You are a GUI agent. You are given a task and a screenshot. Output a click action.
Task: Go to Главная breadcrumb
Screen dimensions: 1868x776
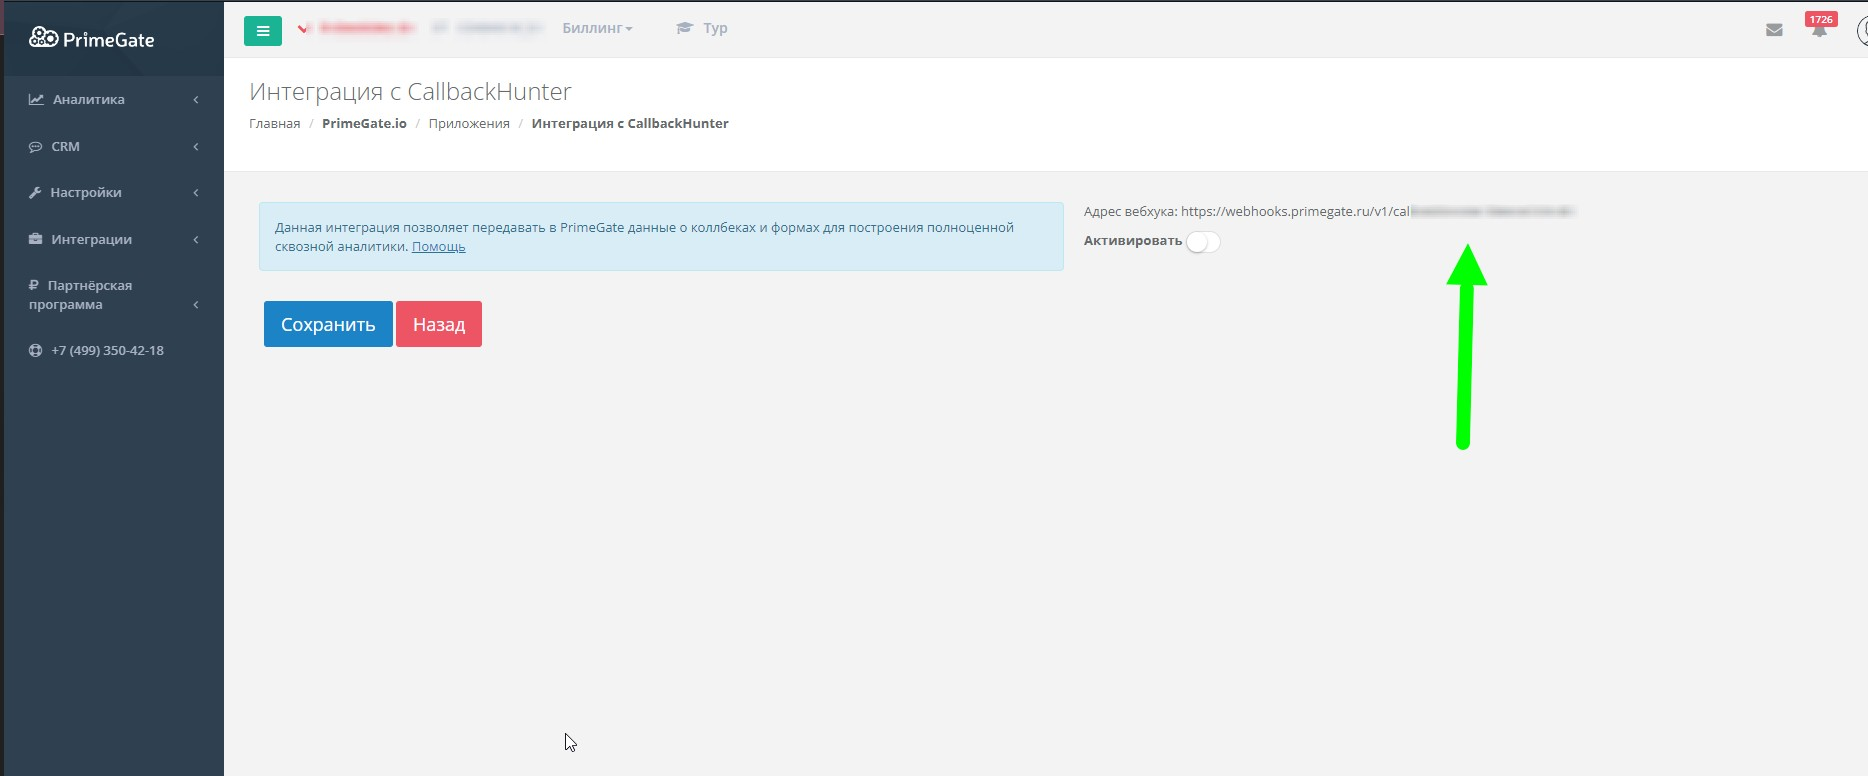pos(275,123)
